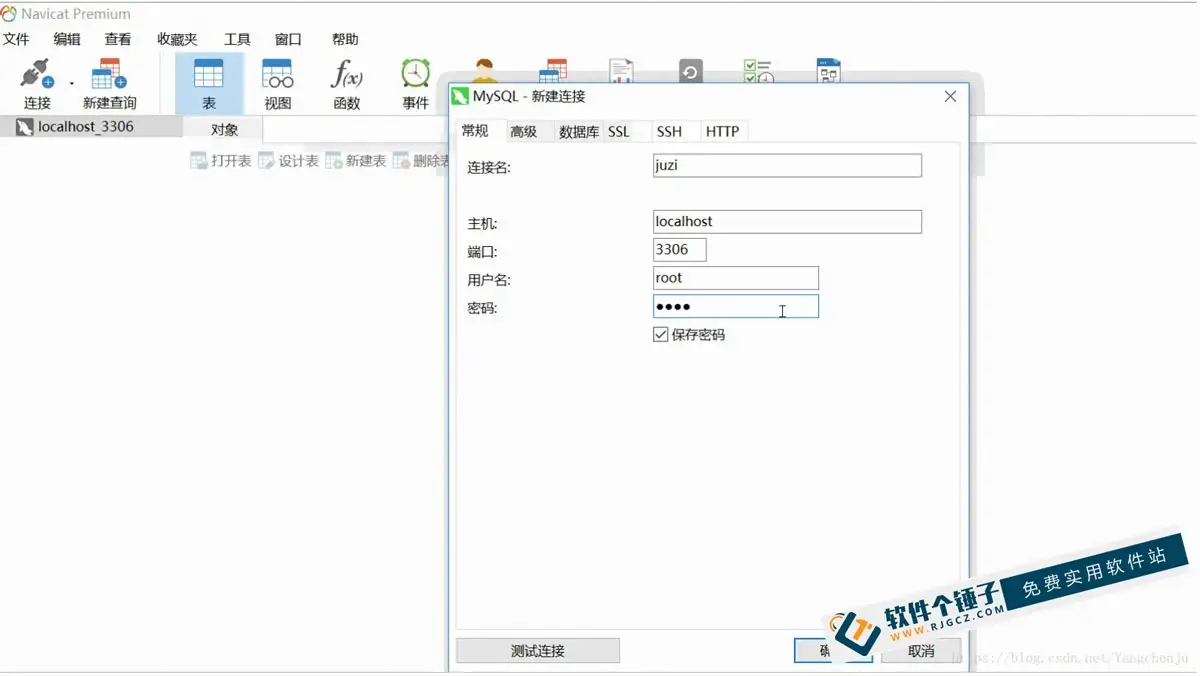Open the 文件 menu
The width and height of the screenshot is (1200, 676).
16,39
